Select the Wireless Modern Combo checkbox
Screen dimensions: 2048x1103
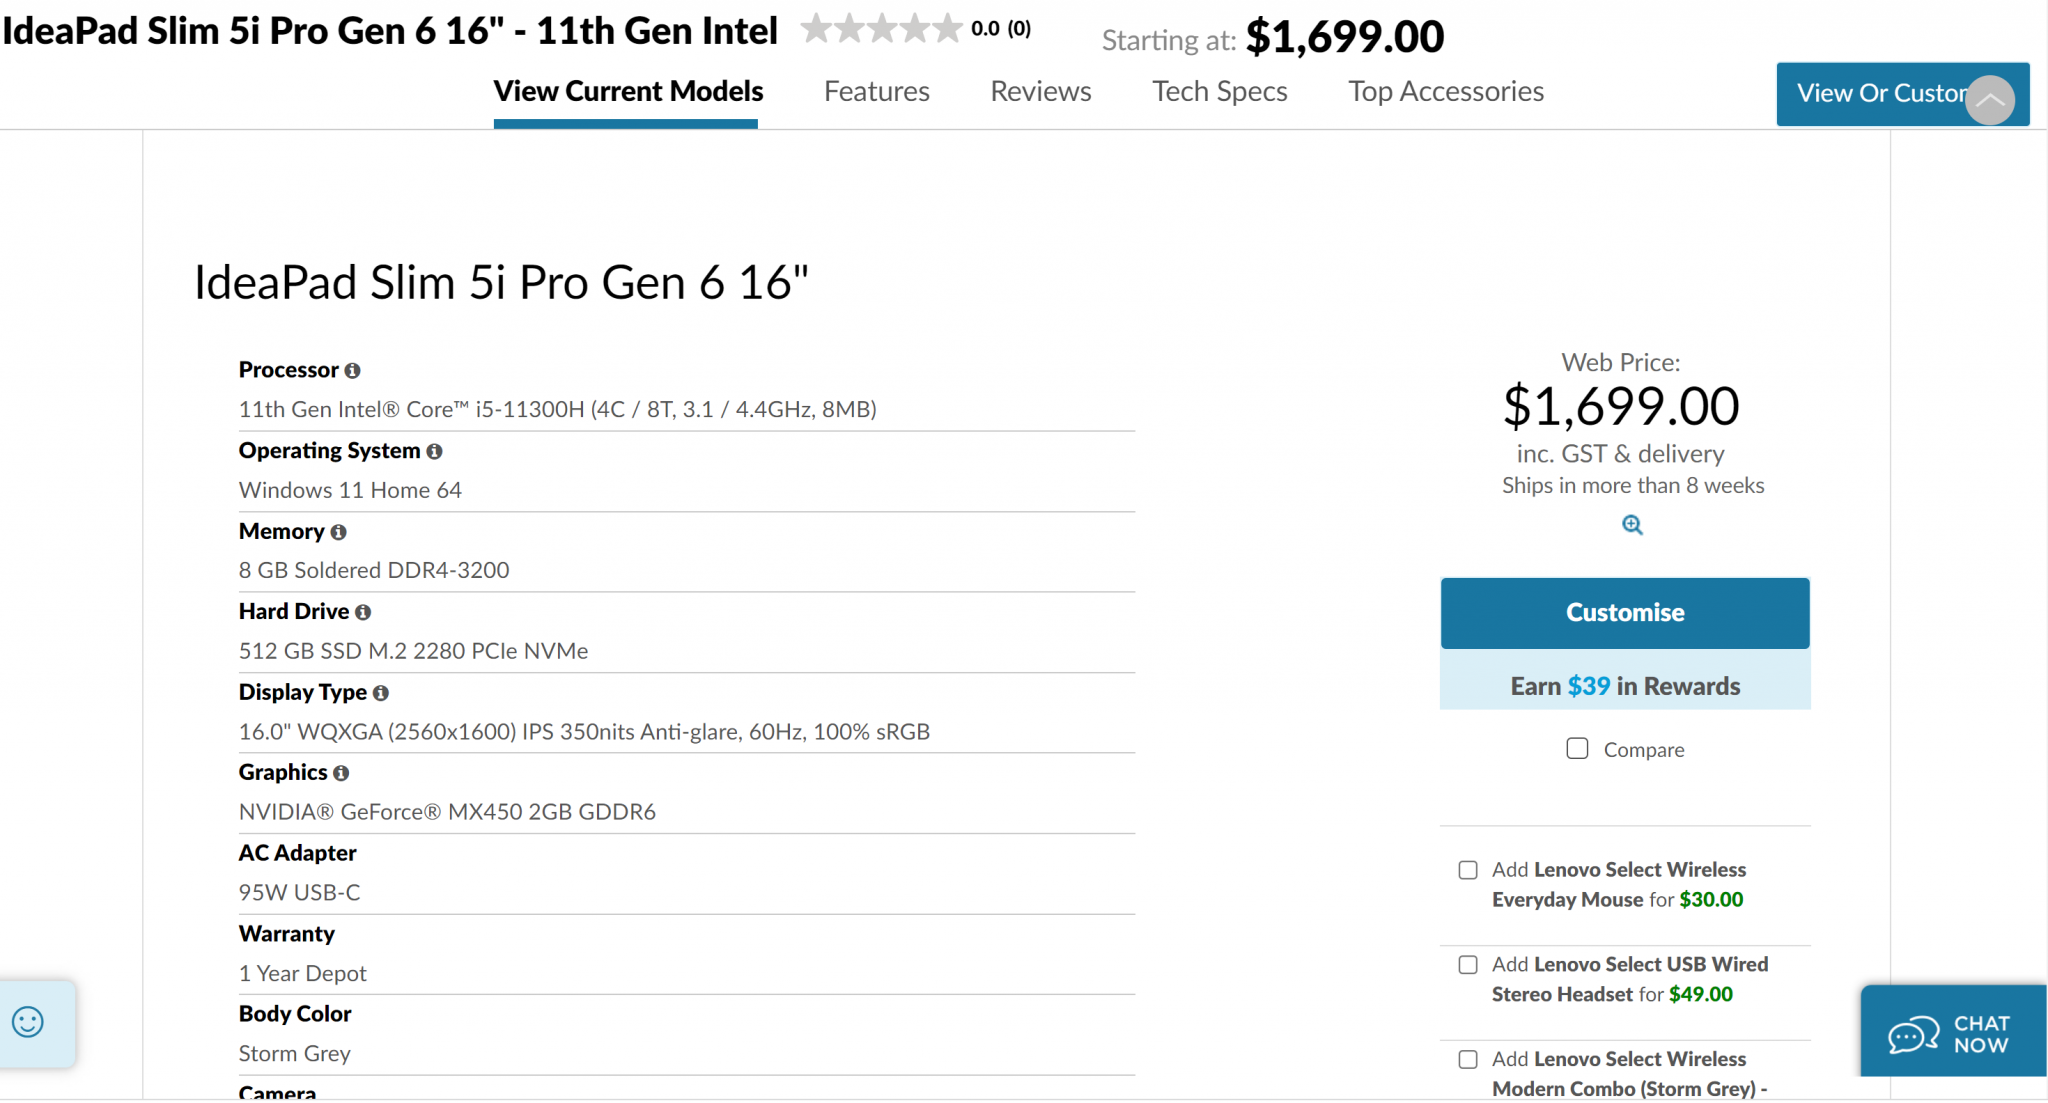tap(1468, 1059)
